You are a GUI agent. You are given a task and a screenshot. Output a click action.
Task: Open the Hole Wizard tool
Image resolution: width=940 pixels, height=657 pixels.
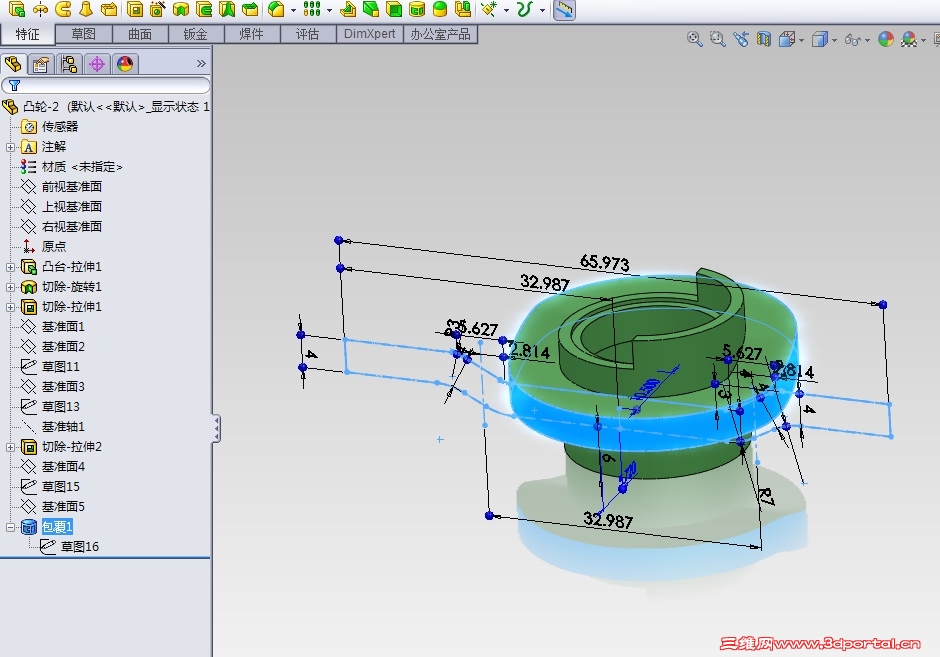point(158,8)
